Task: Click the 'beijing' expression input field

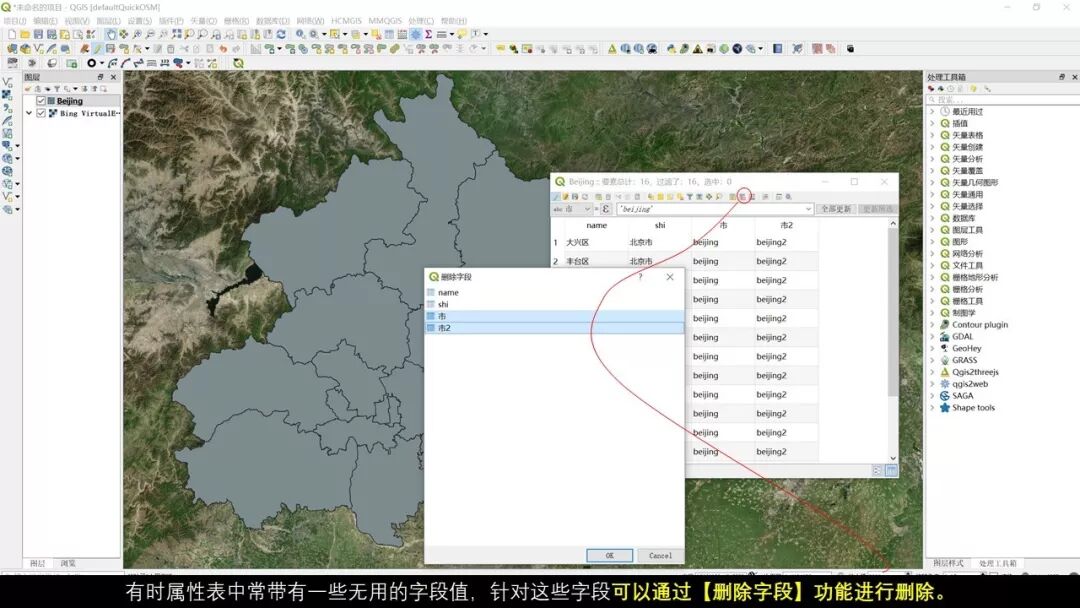Action: (710, 209)
